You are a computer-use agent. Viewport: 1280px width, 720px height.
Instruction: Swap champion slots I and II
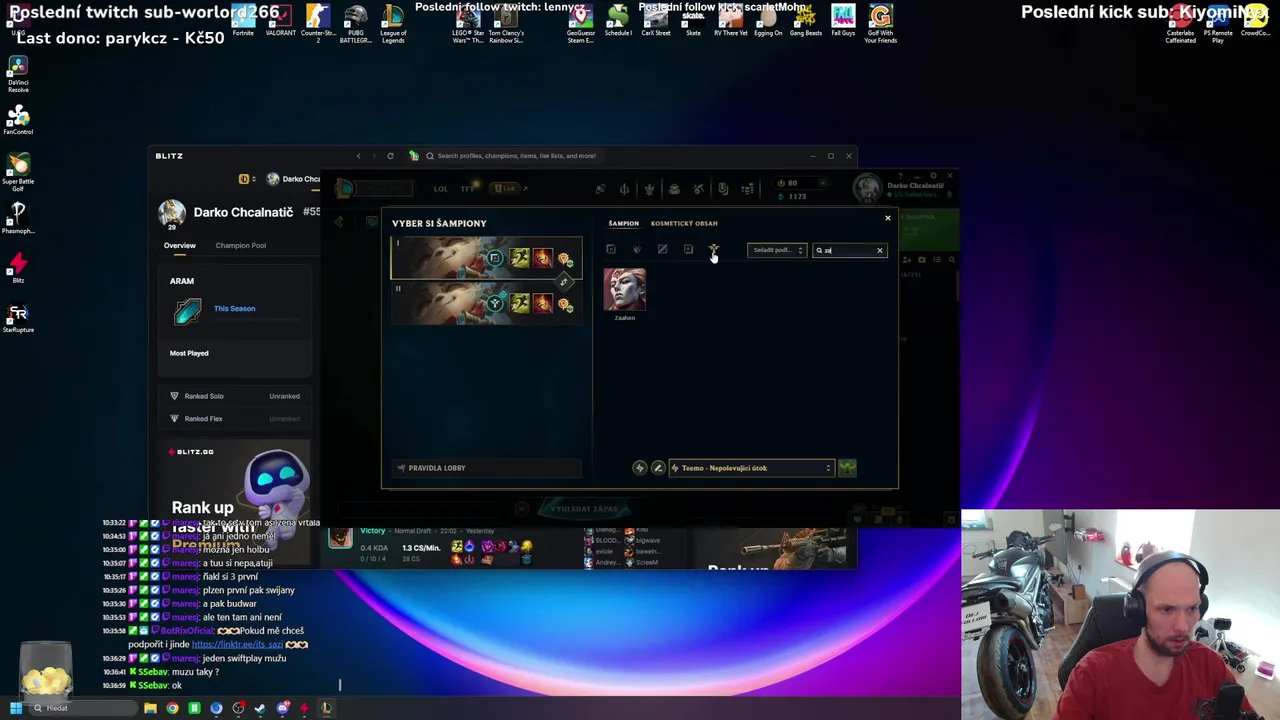(564, 281)
